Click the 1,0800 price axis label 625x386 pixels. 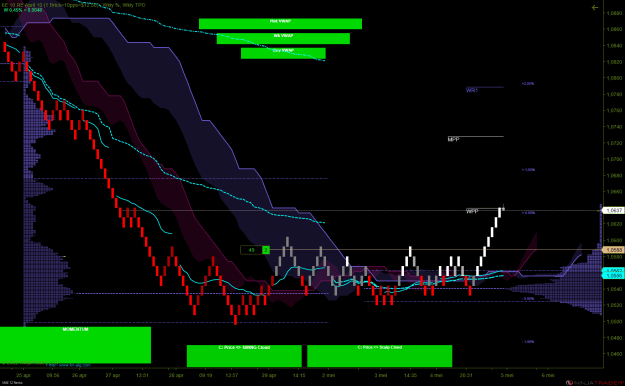click(614, 78)
